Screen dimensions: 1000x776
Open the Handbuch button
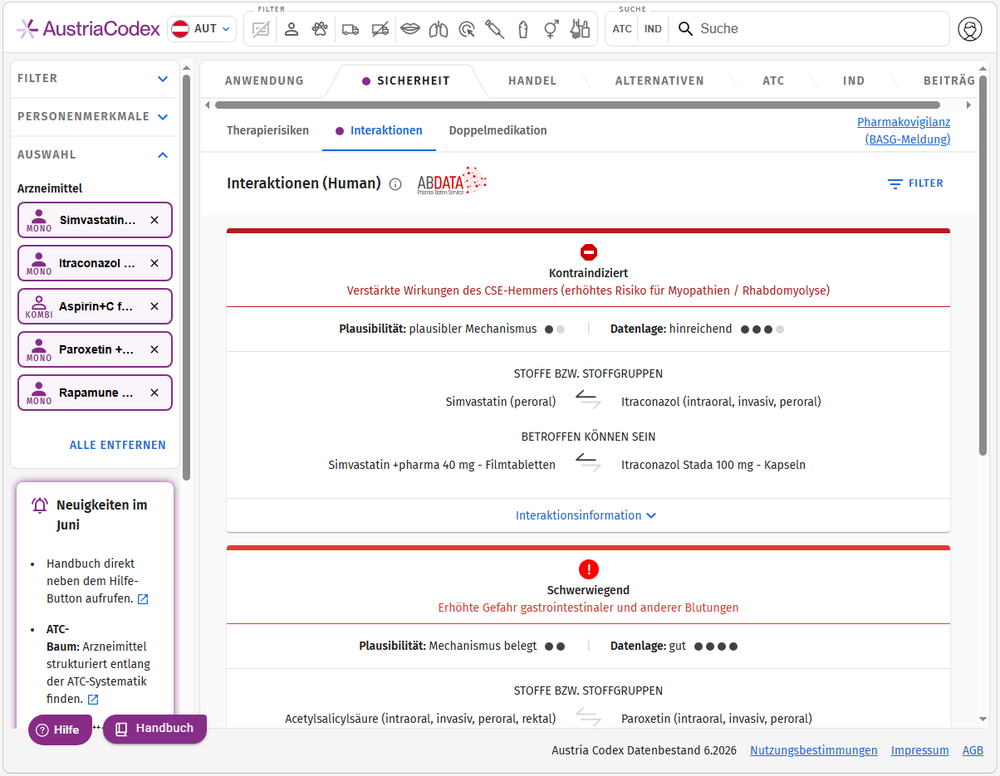click(x=154, y=728)
